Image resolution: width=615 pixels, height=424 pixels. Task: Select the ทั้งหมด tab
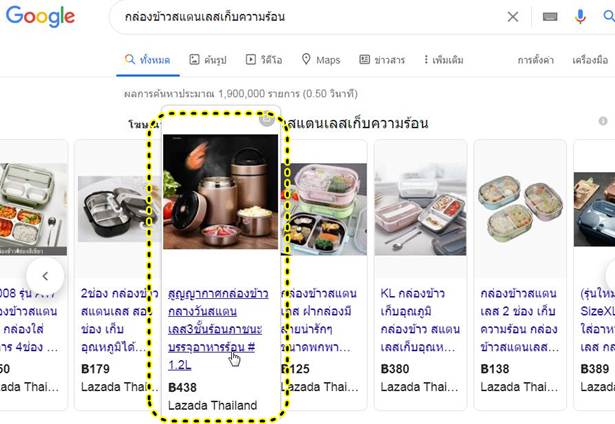147,60
